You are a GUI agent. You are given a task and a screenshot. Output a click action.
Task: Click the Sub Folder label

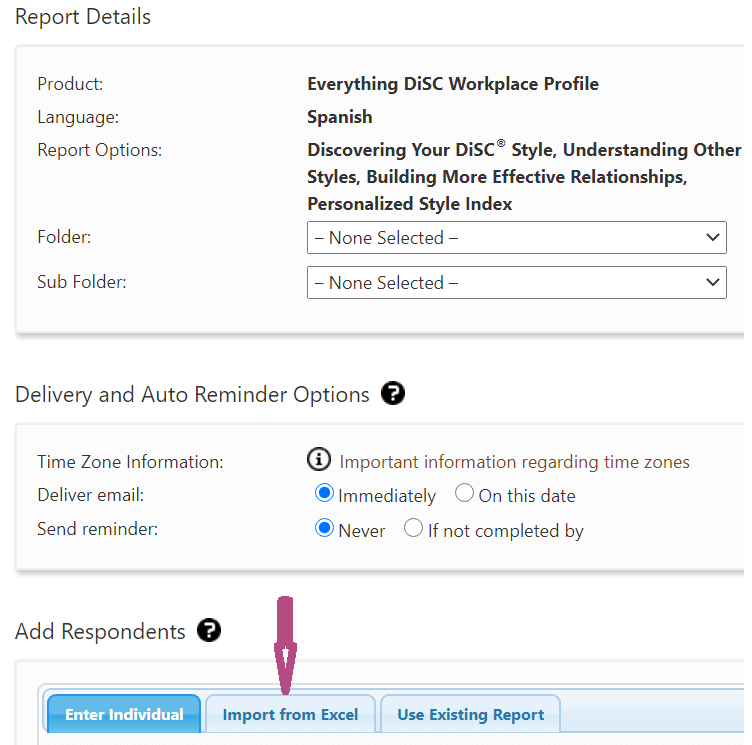pyautogui.click(x=82, y=282)
